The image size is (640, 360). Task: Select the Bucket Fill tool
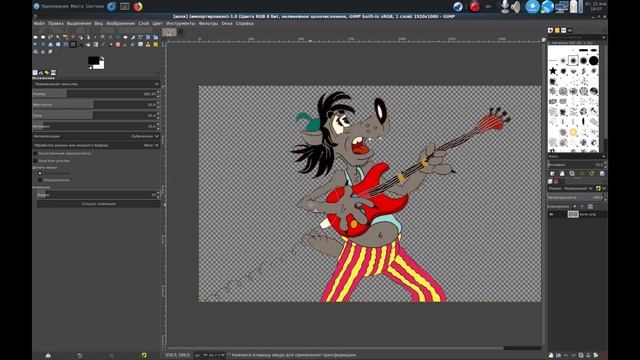tap(89, 44)
